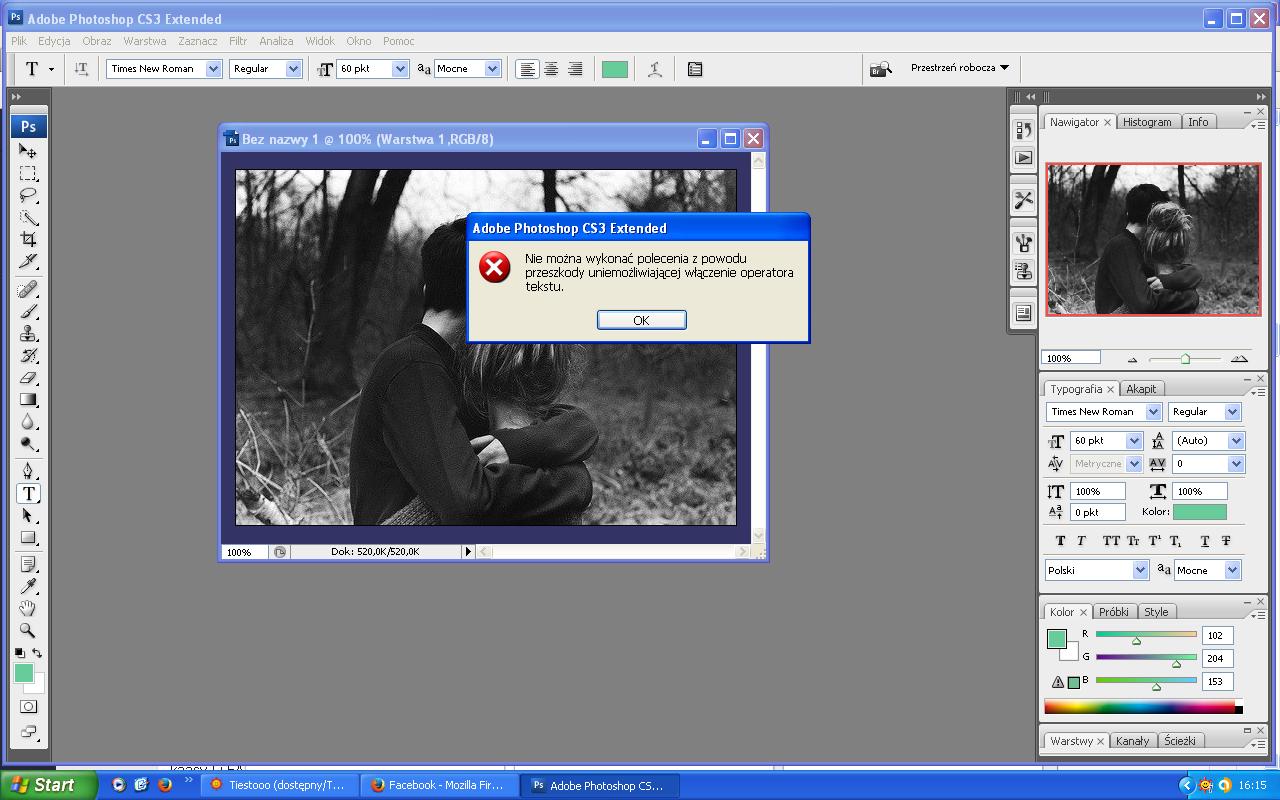
Task: Click the Navigator zoom slider
Action: (x=1185, y=358)
